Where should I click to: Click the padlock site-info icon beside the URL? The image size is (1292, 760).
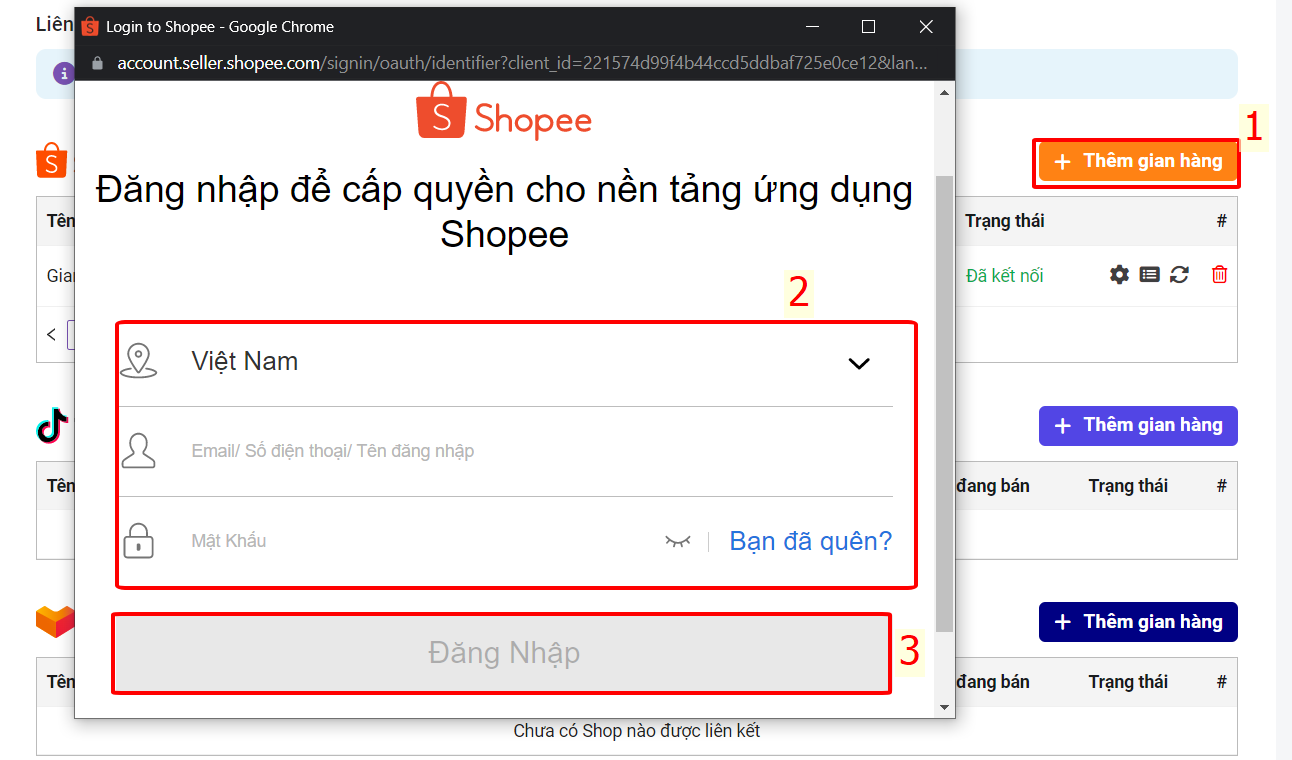pos(97,63)
